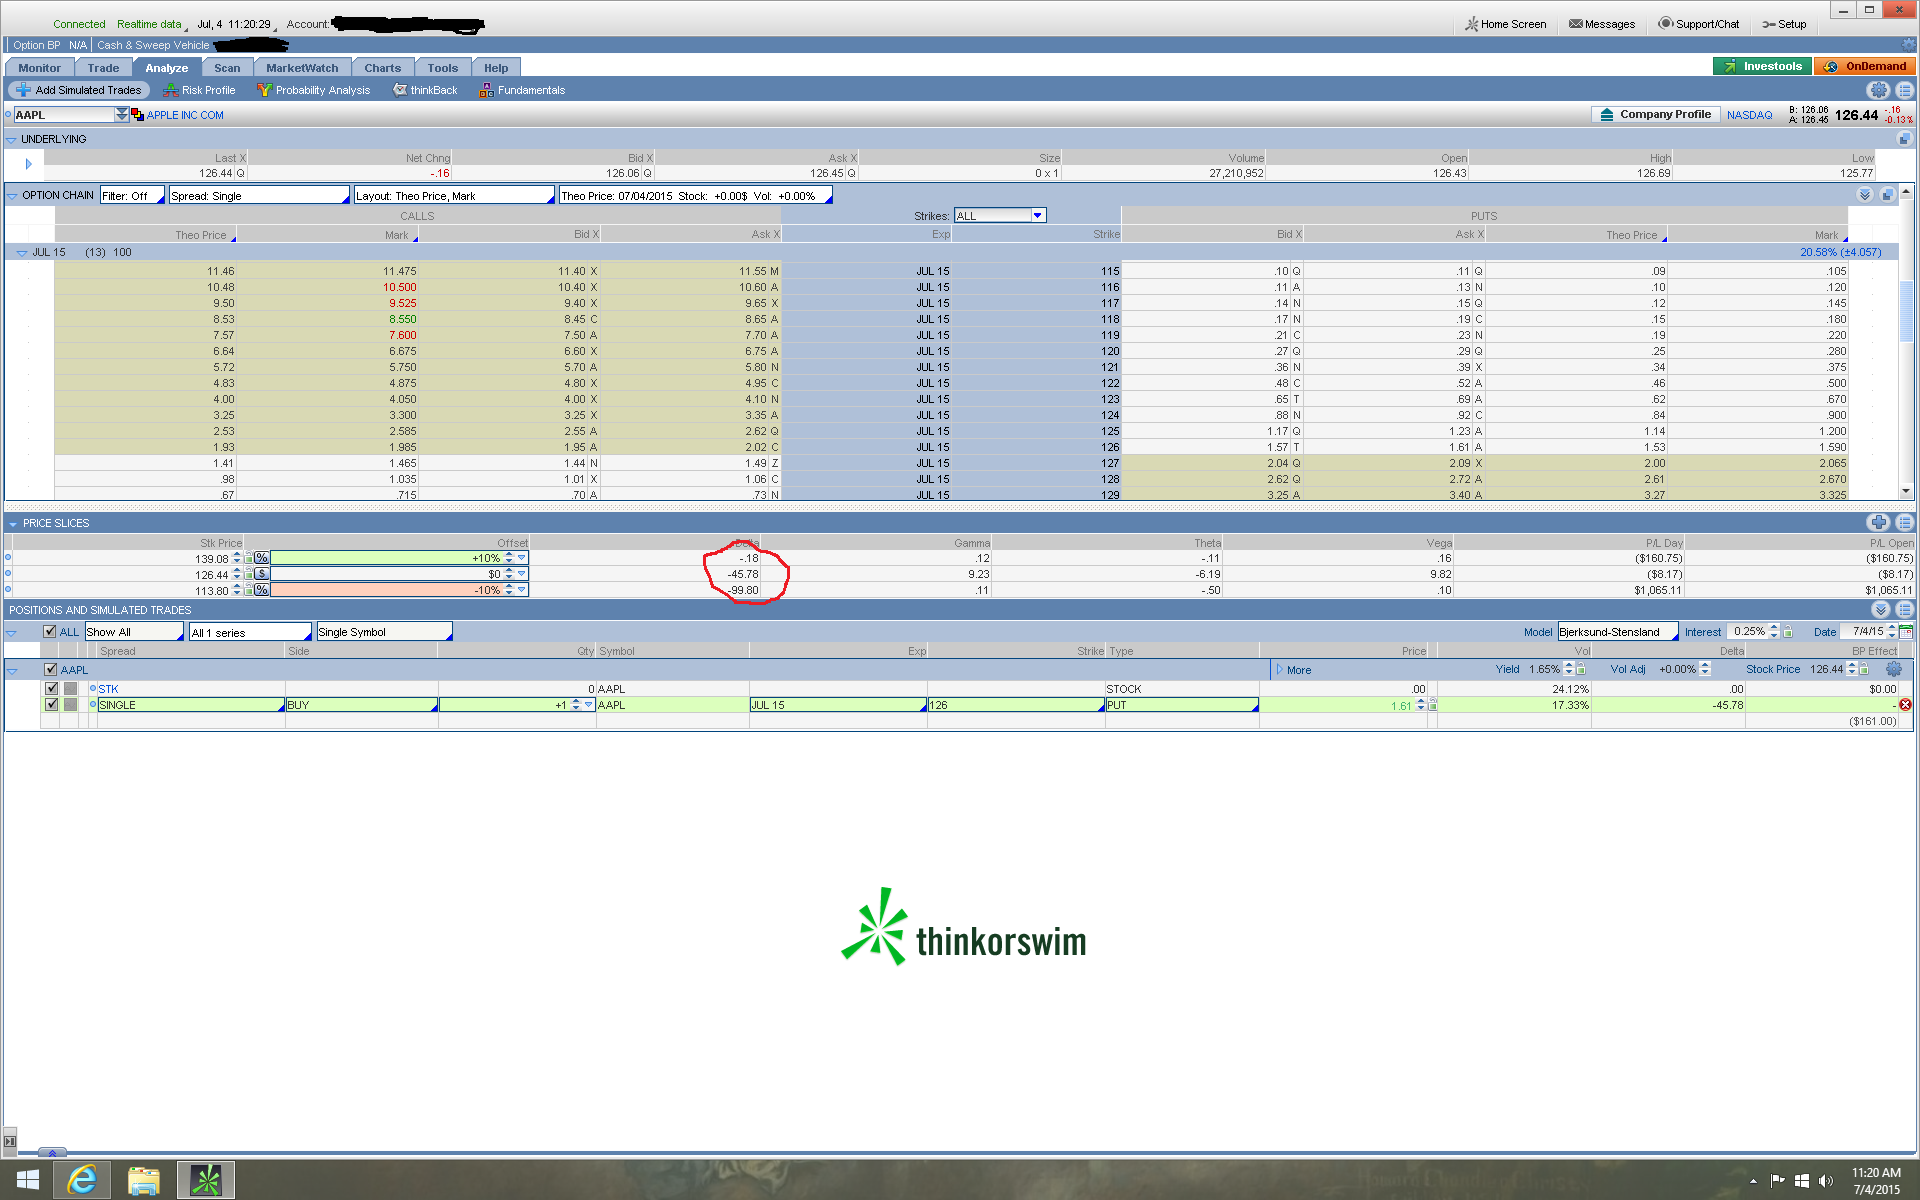Image resolution: width=1920 pixels, height=1200 pixels.
Task: Open the Strikes dropdown
Action: (x=1000, y=216)
